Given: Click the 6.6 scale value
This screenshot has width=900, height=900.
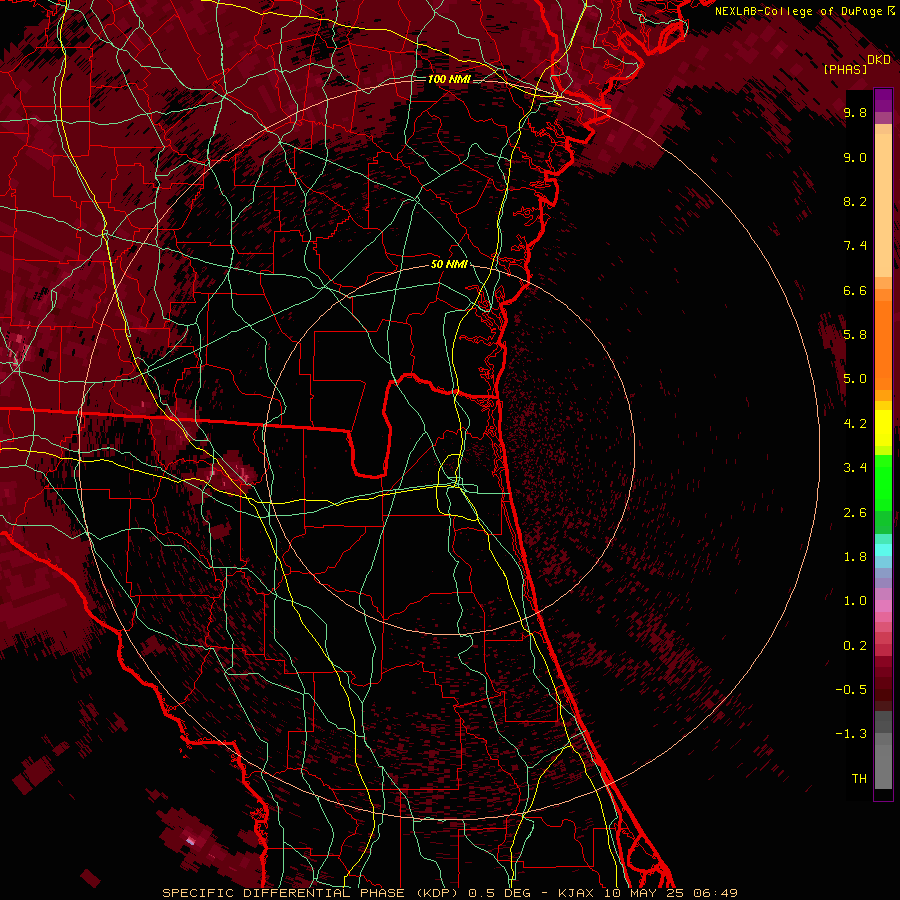Looking at the screenshot, I should [x=855, y=290].
